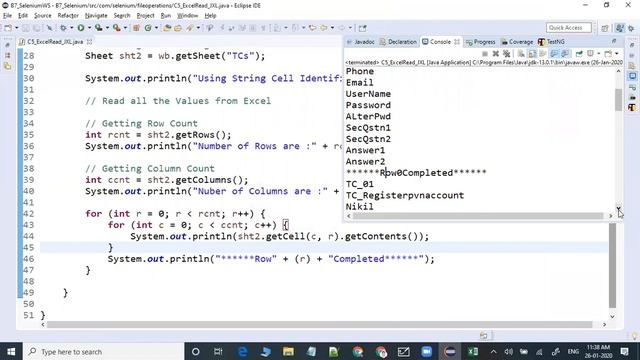
Task: Click 'TC_Registerpvnaccount' line in Console
Action: 405,196
